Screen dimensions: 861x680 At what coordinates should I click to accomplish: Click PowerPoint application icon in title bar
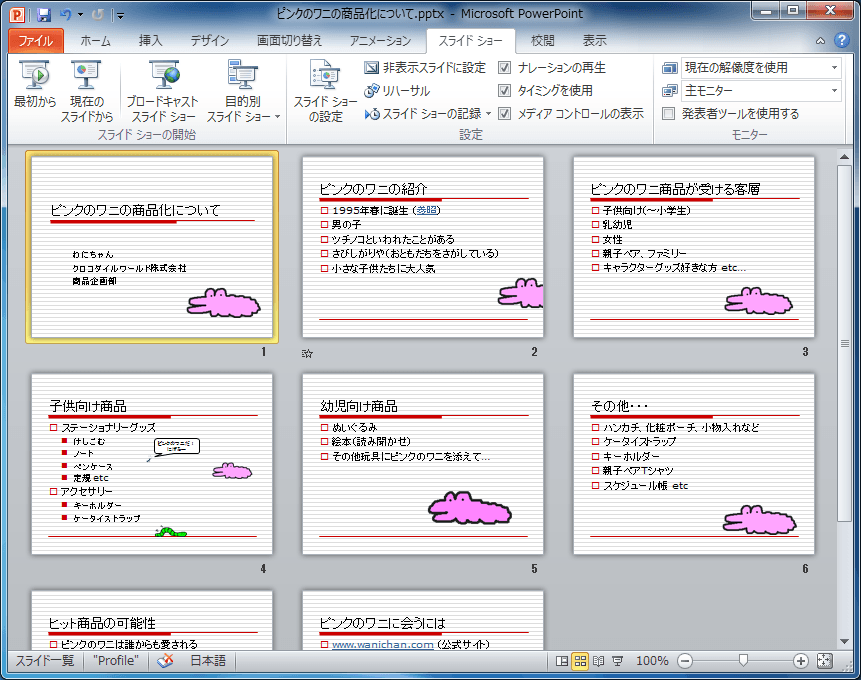[x=18, y=14]
